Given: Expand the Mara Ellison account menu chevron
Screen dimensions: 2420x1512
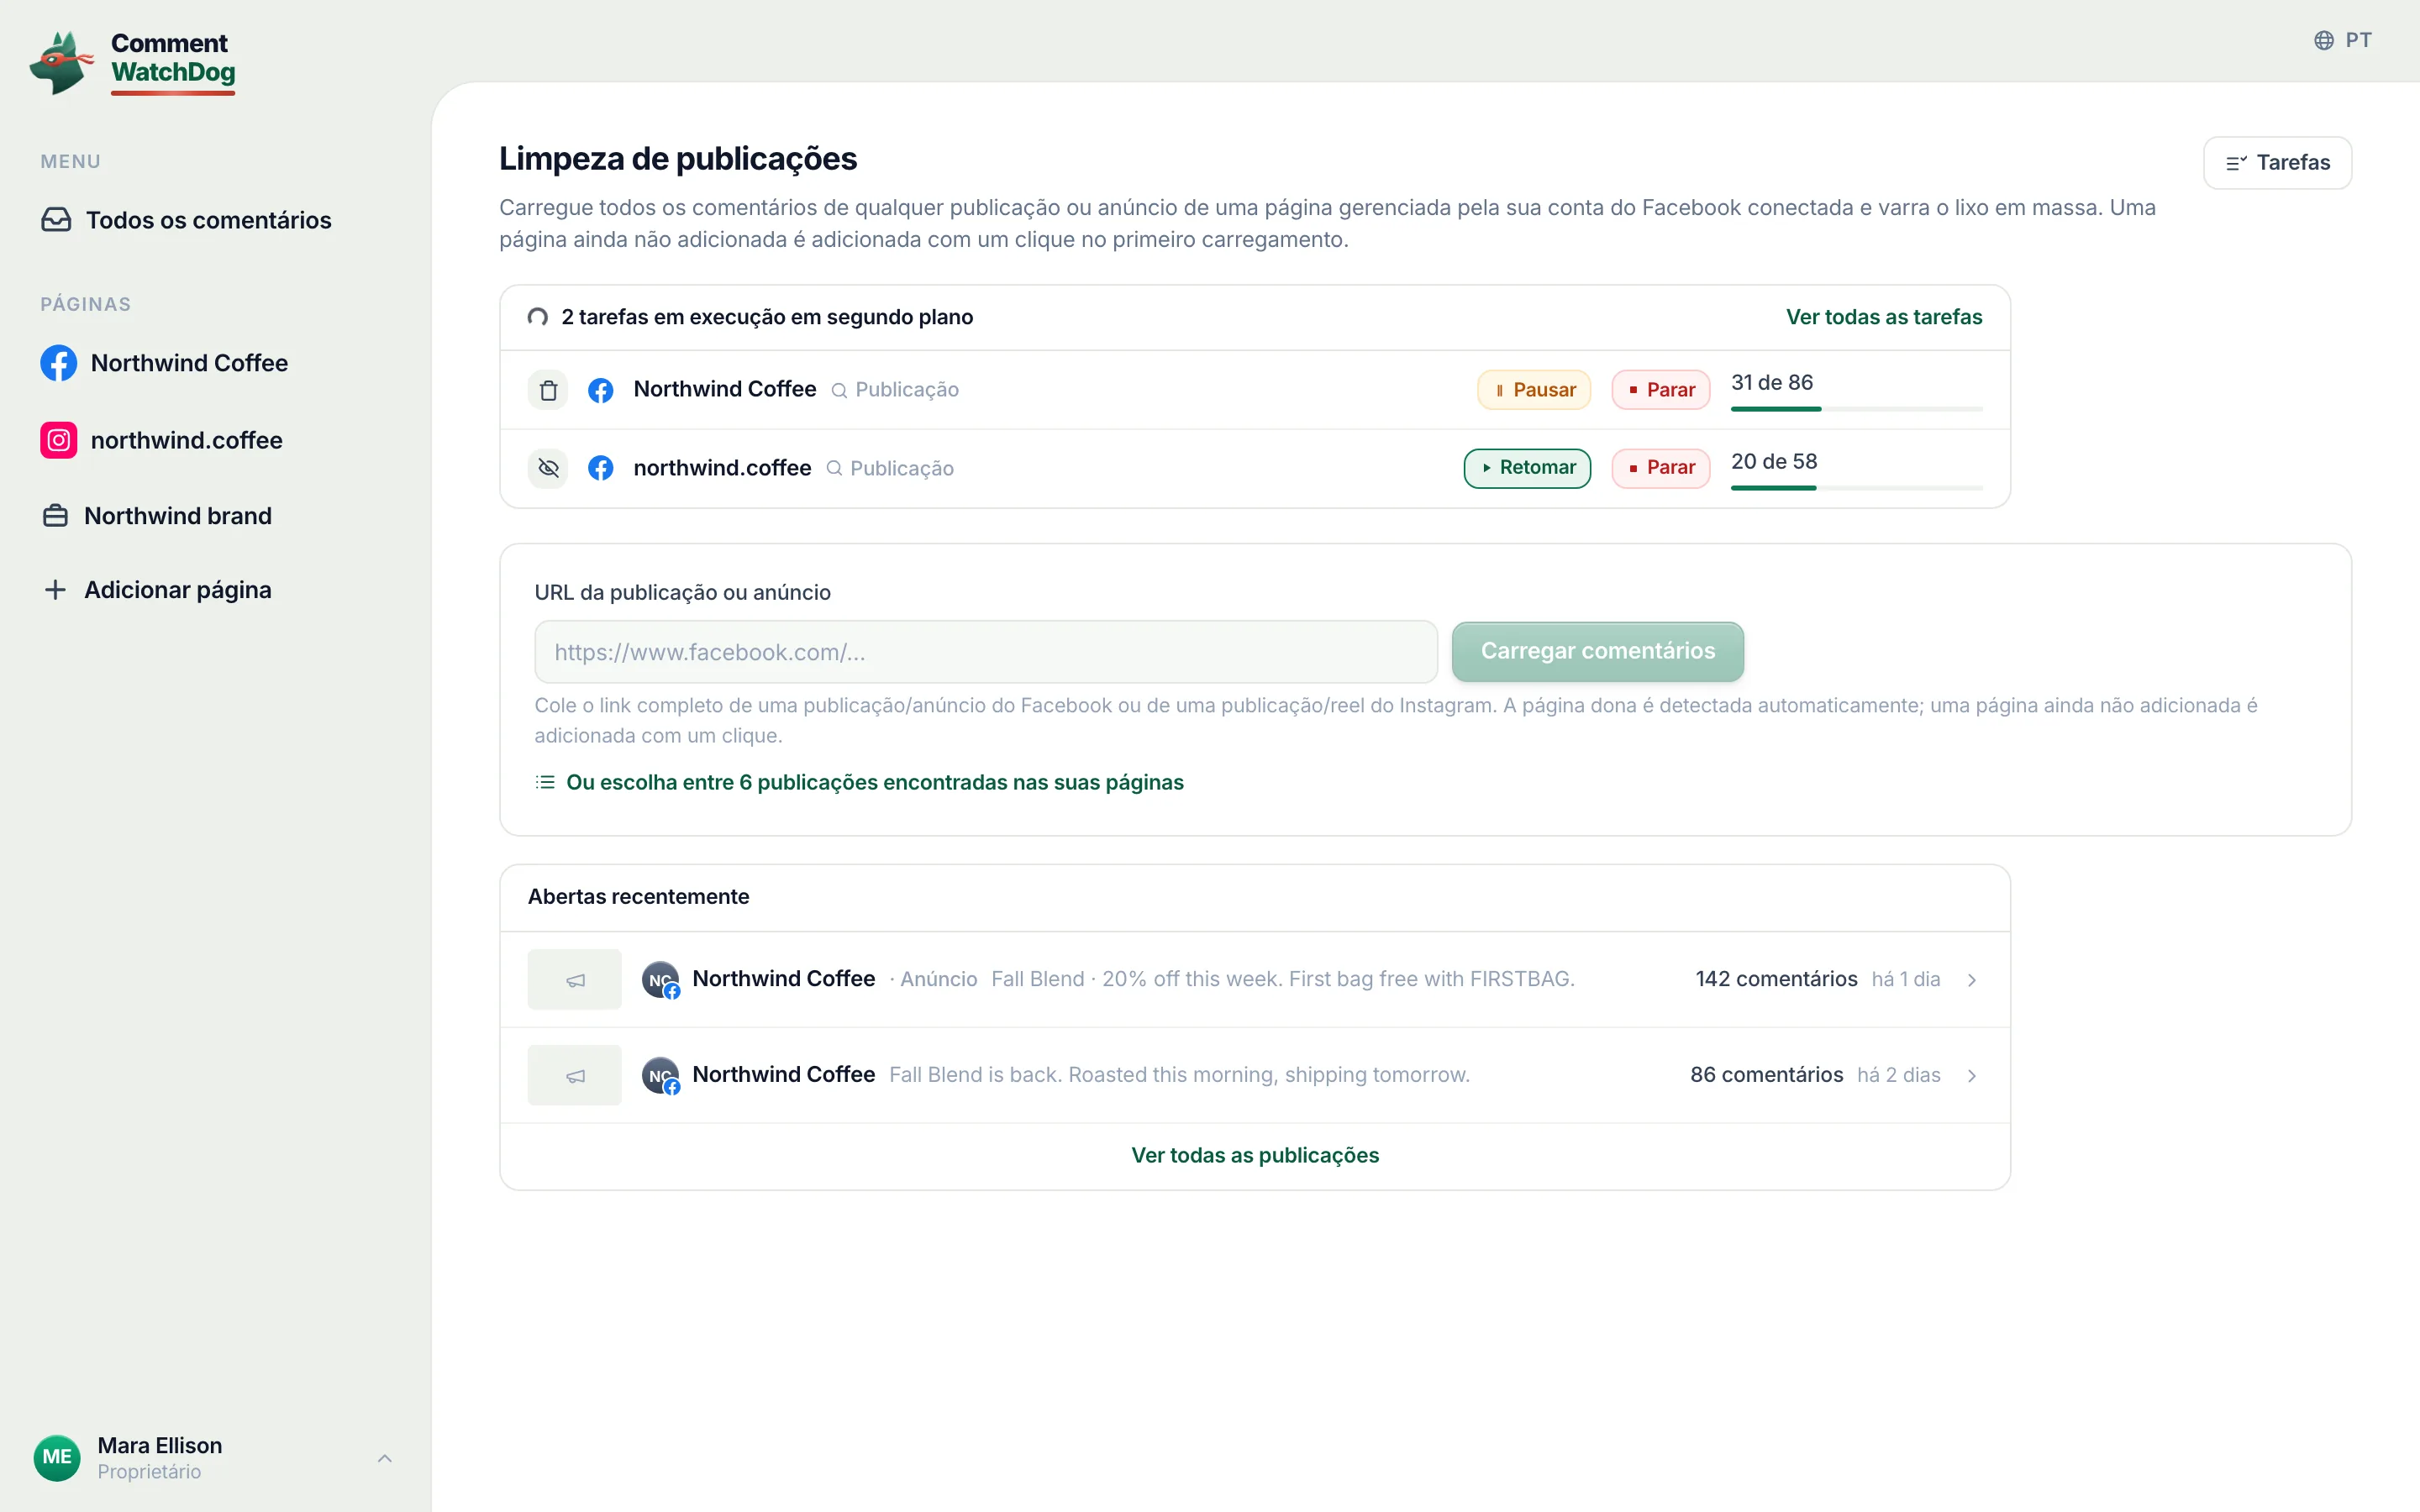Looking at the screenshot, I should tap(385, 1459).
